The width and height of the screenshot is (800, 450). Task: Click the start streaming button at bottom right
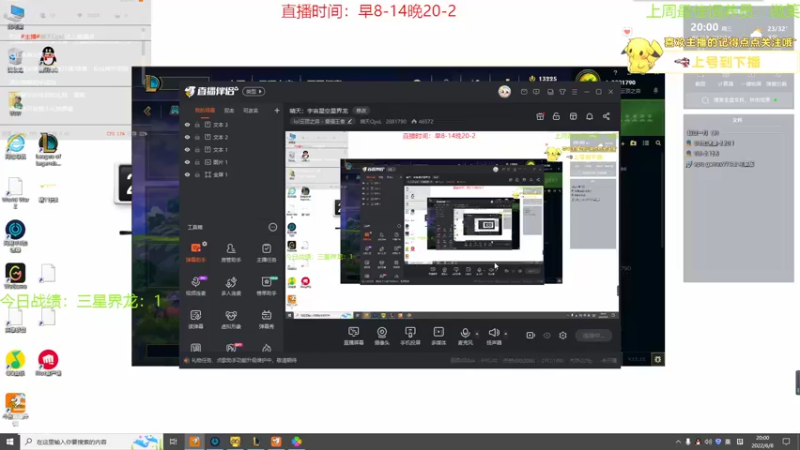[x=593, y=335]
